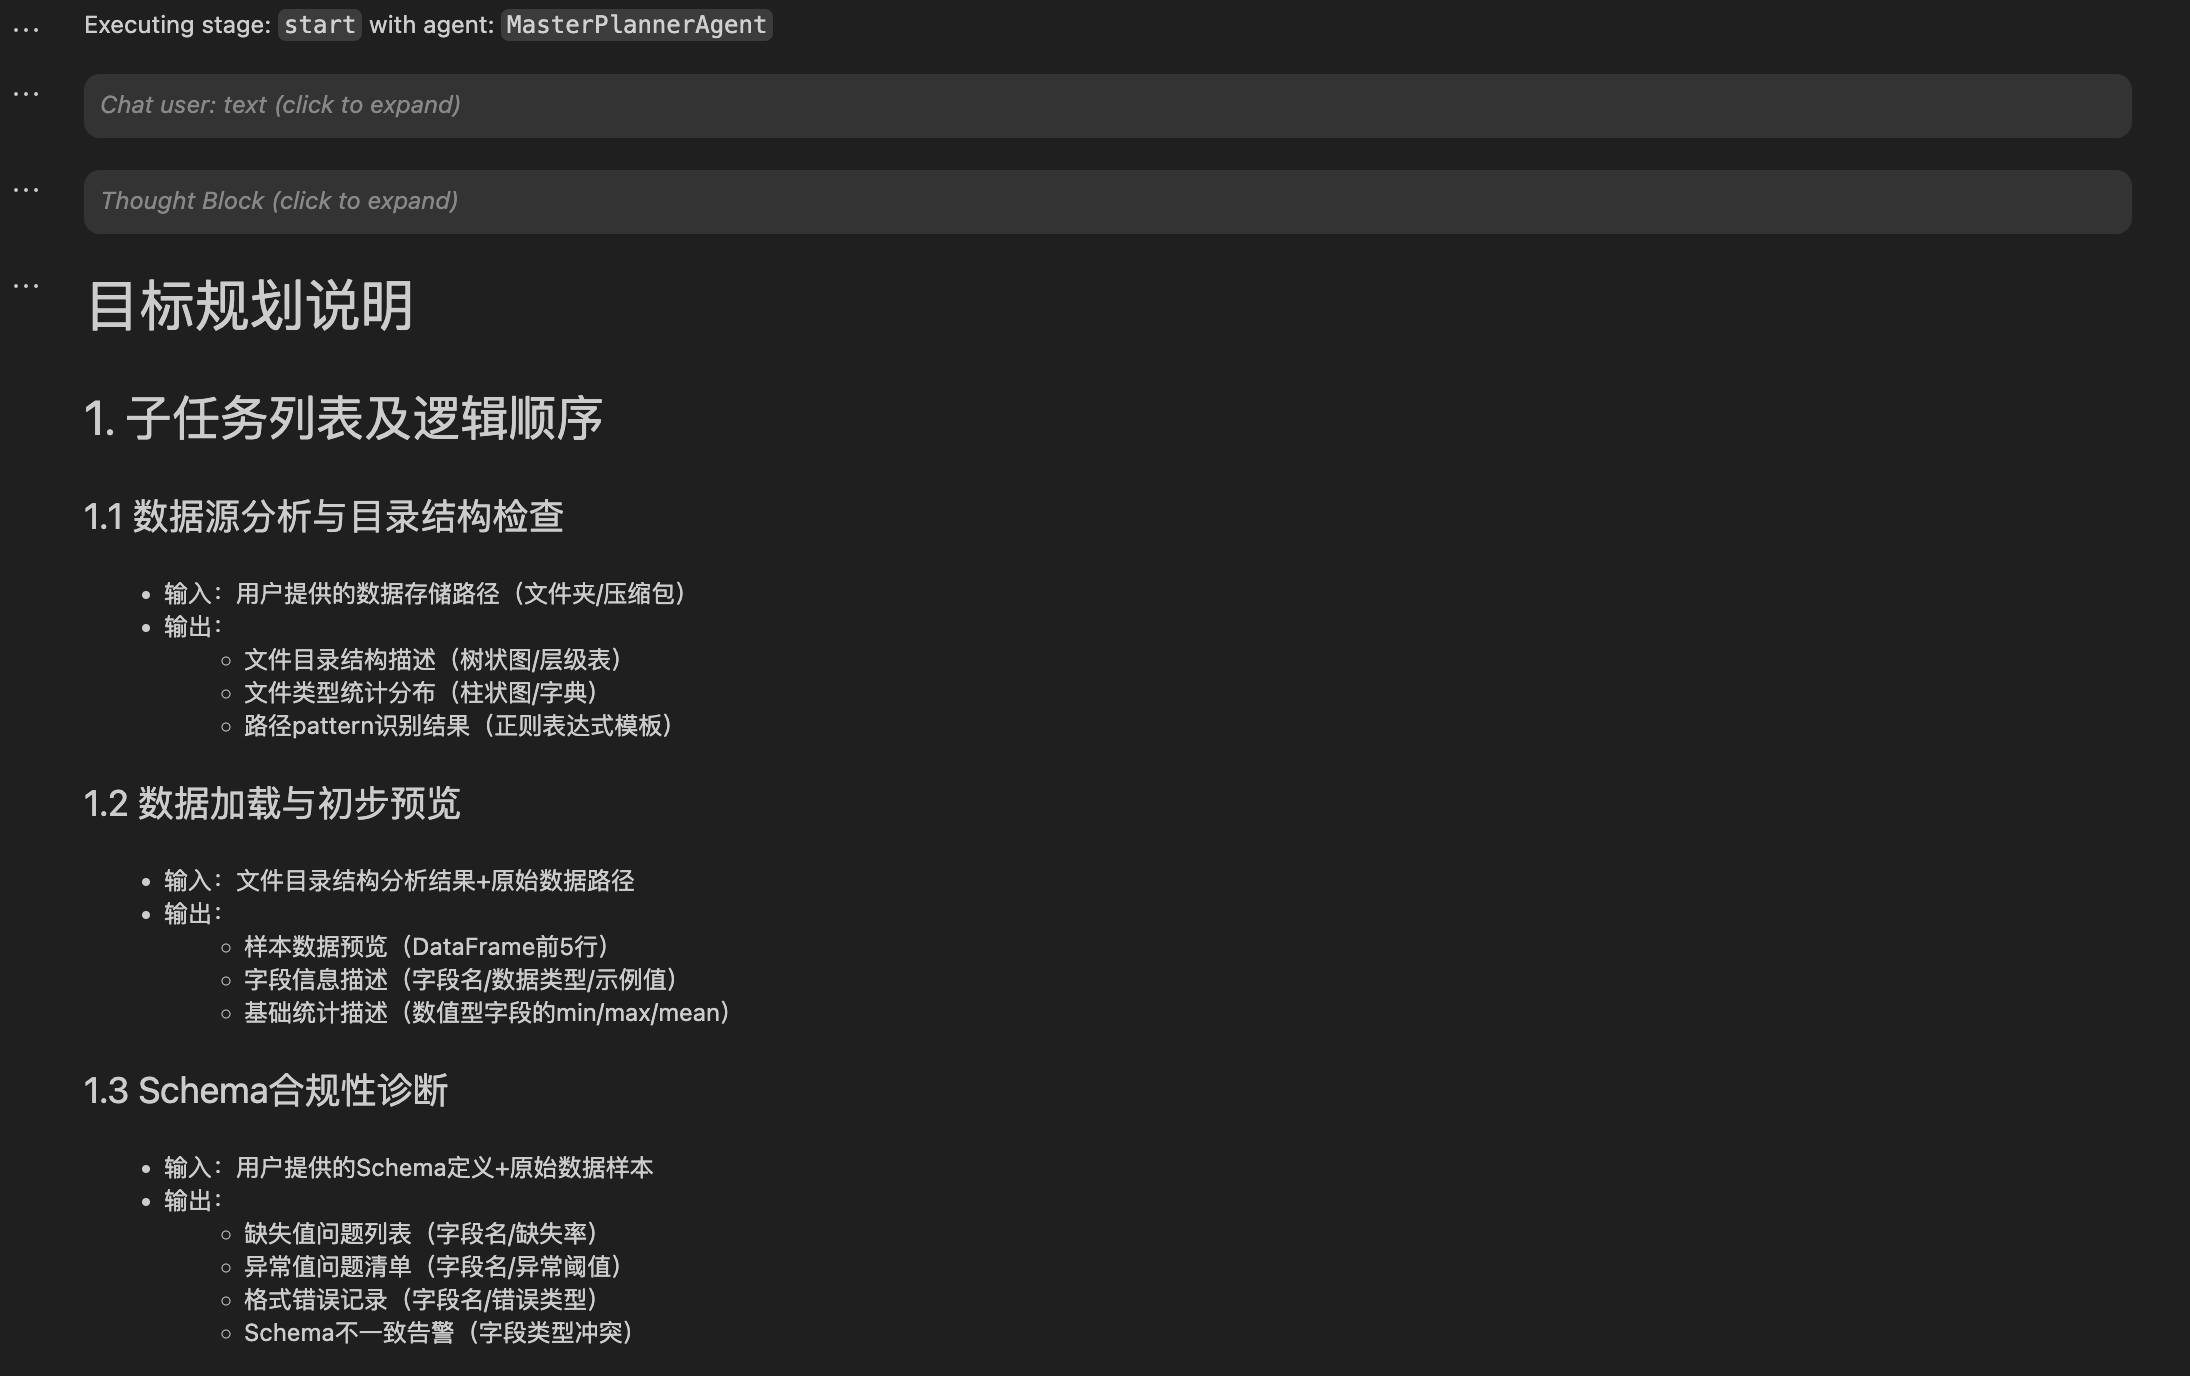2190x1376 pixels.
Task: Click the Schema不一致告警 list item
Action: (x=438, y=1333)
